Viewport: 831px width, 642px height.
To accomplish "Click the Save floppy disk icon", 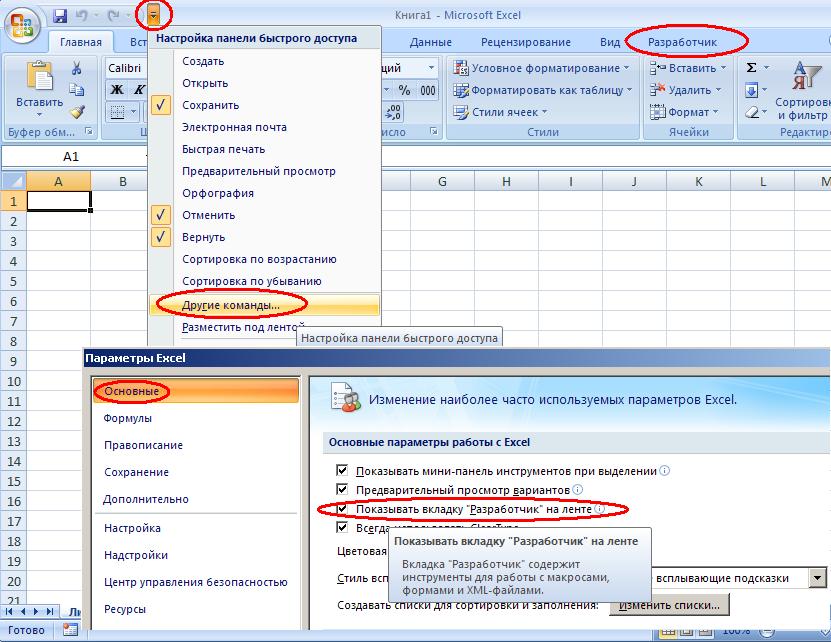I will click(60, 15).
